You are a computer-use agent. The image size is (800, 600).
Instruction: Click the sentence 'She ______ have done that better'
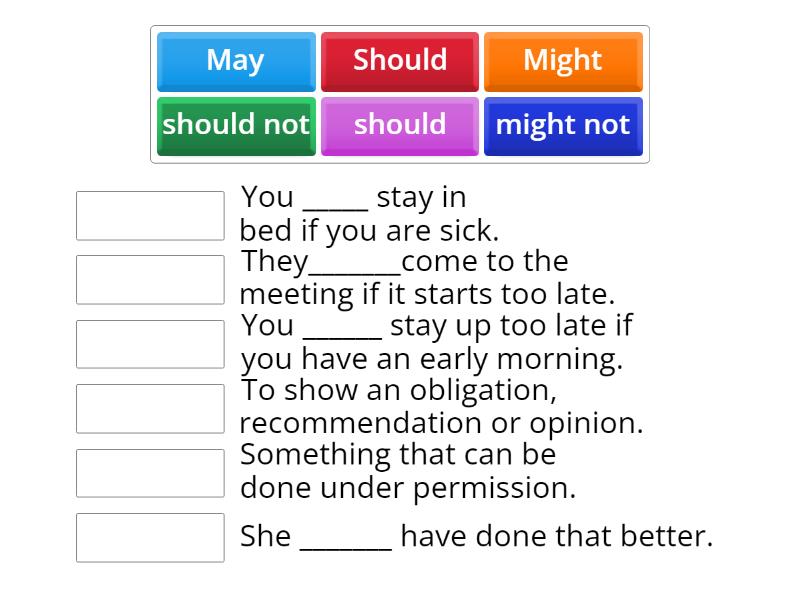point(475,536)
